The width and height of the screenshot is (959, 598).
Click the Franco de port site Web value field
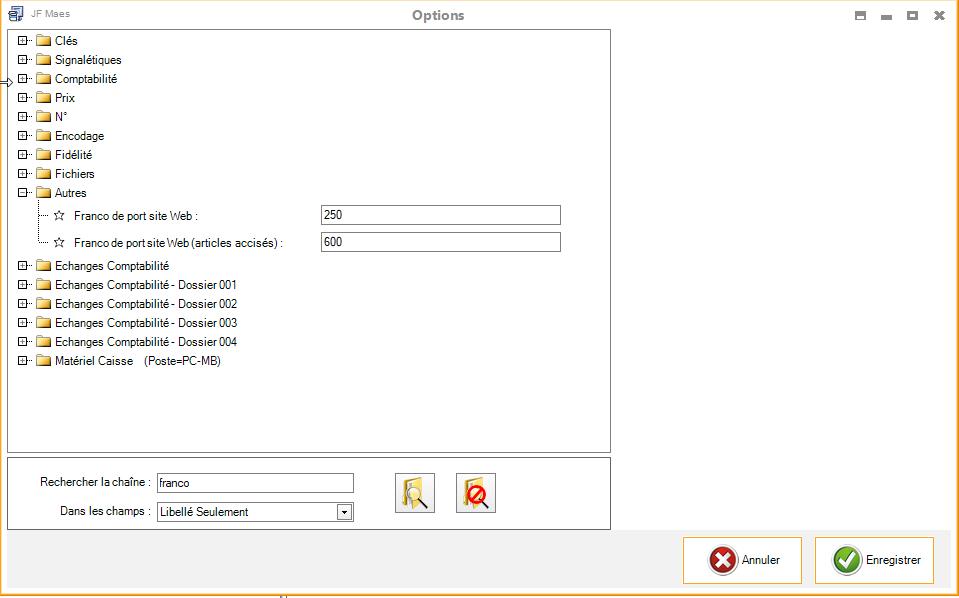(x=440, y=215)
